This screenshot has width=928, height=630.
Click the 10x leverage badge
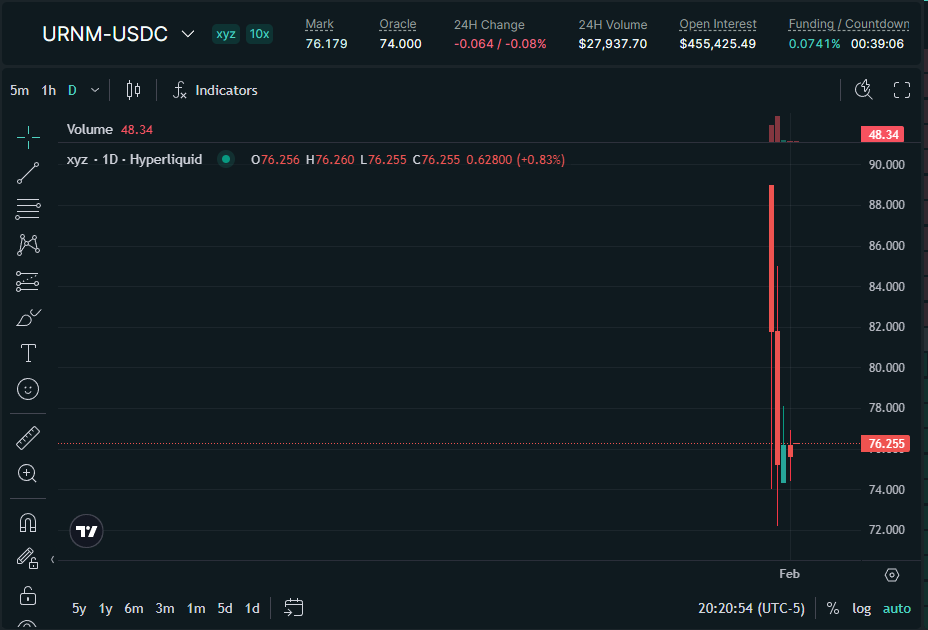tap(259, 34)
